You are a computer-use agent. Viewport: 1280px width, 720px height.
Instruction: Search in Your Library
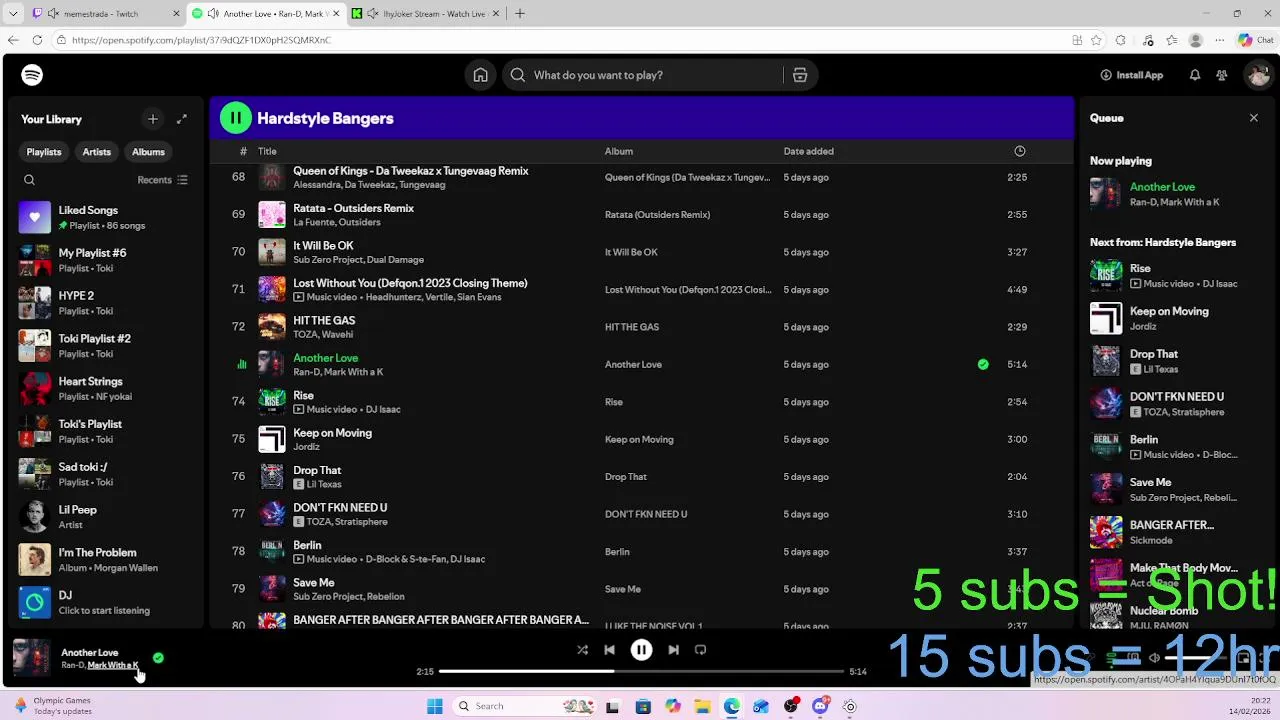(29, 180)
